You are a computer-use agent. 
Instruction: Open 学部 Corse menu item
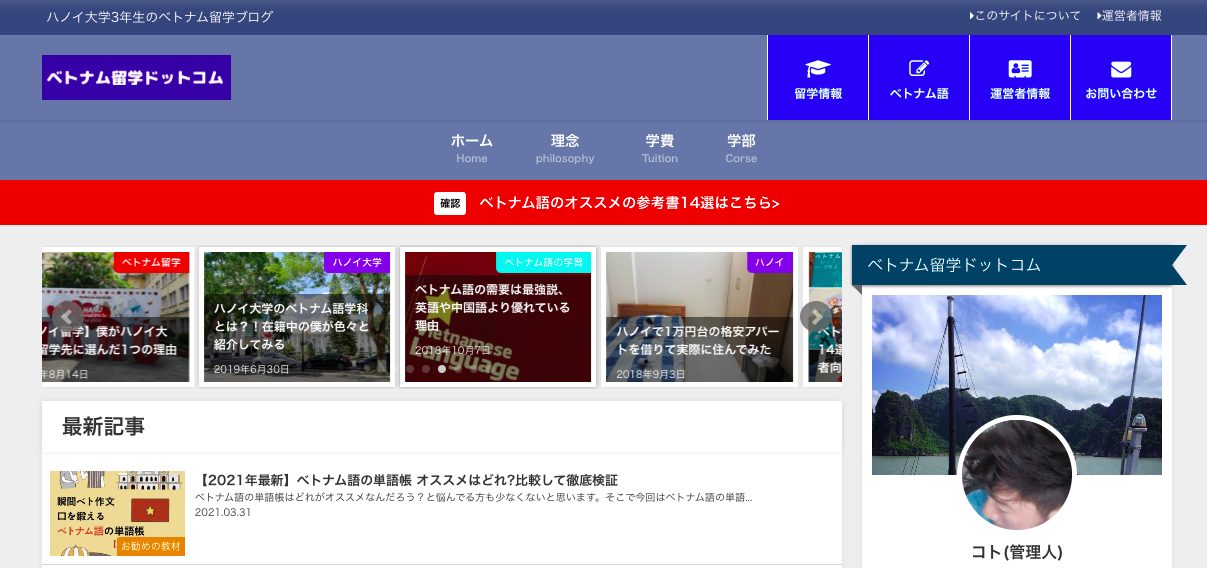click(741, 149)
